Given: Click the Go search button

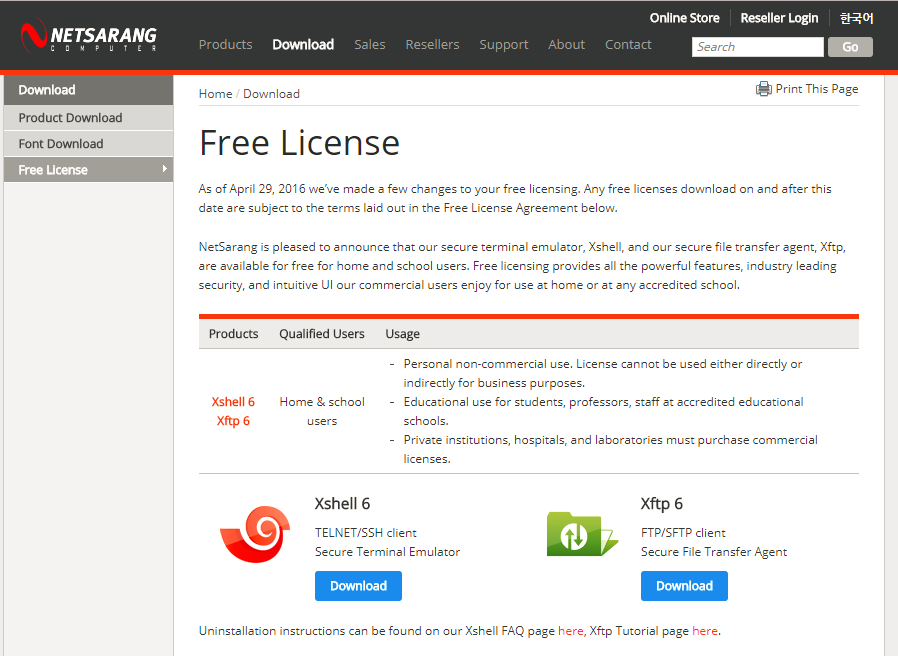Looking at the screenshot, I should 850,47.
